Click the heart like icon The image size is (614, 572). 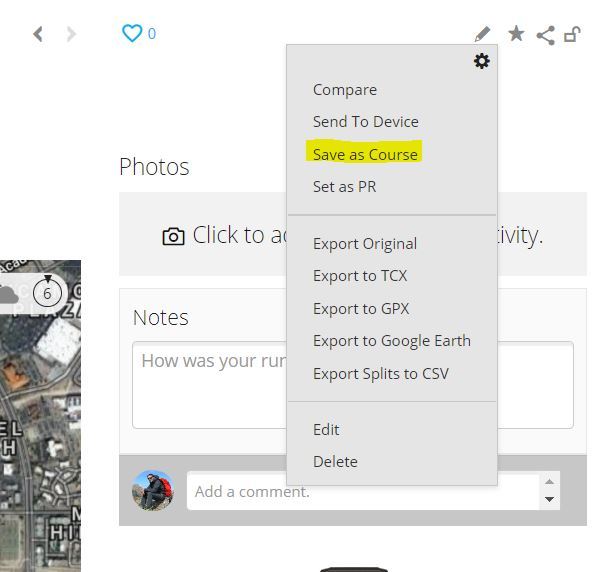(x=132, y=33)
